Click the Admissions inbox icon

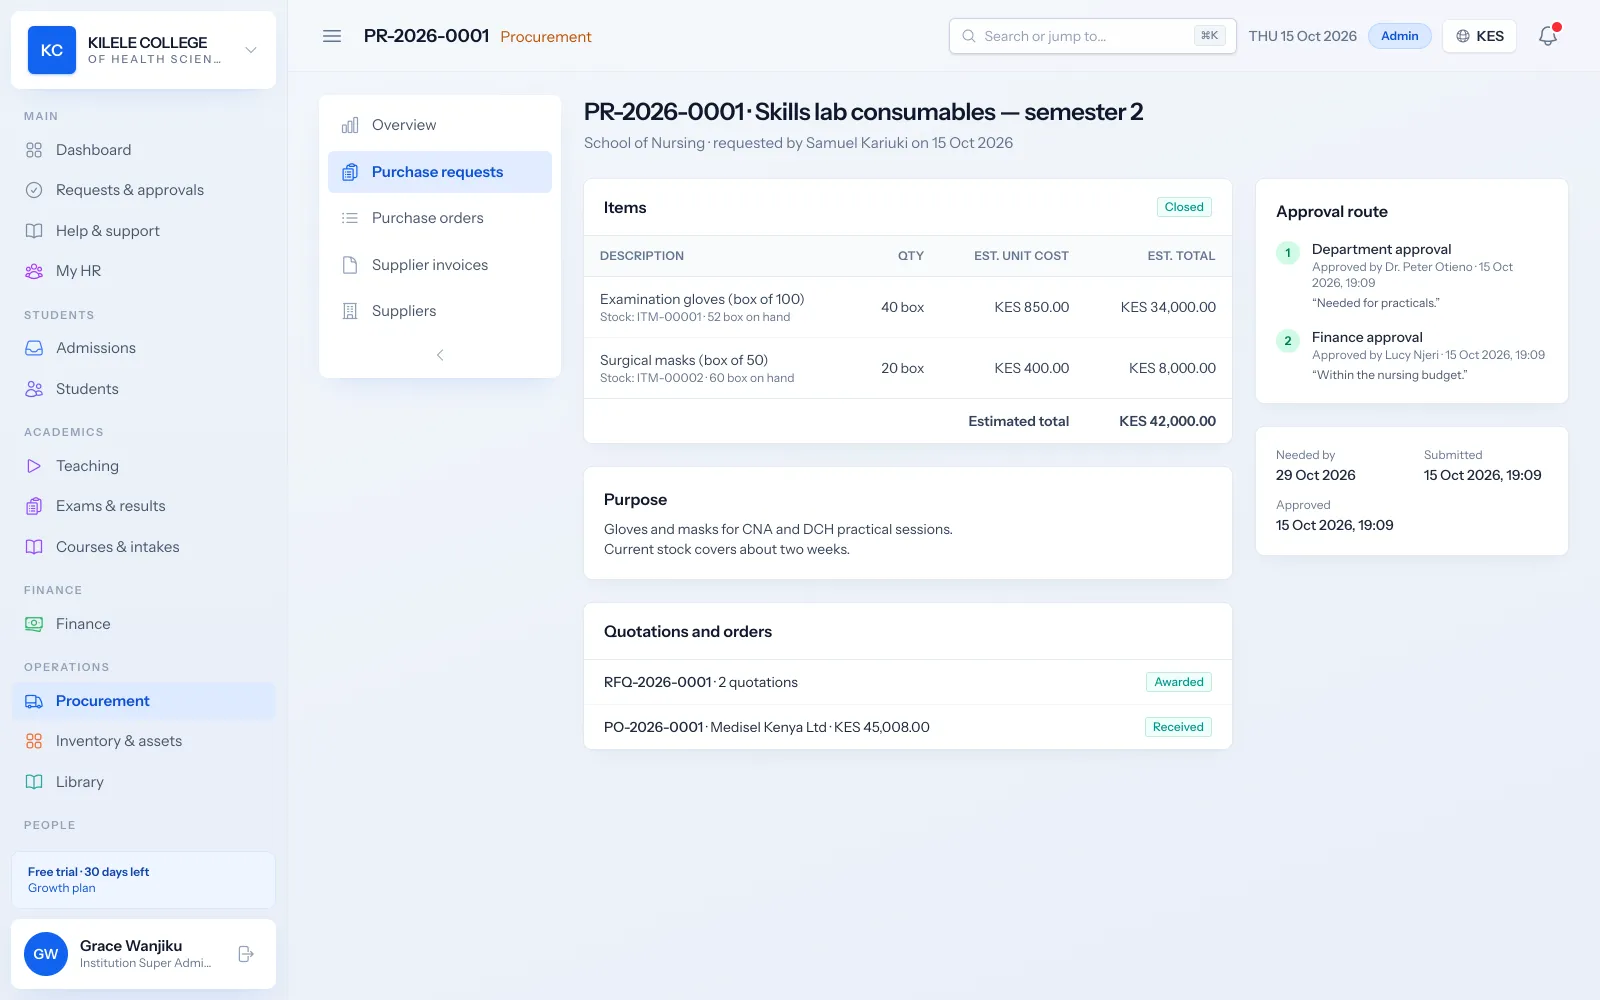click(x=34, y=348)
